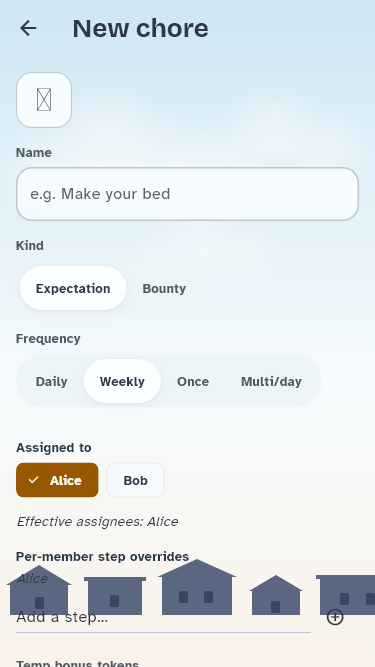Click the Effective assignees: Alice text
Image resolution: width=375 pixels, height=667 pixels.
(97, 522)
